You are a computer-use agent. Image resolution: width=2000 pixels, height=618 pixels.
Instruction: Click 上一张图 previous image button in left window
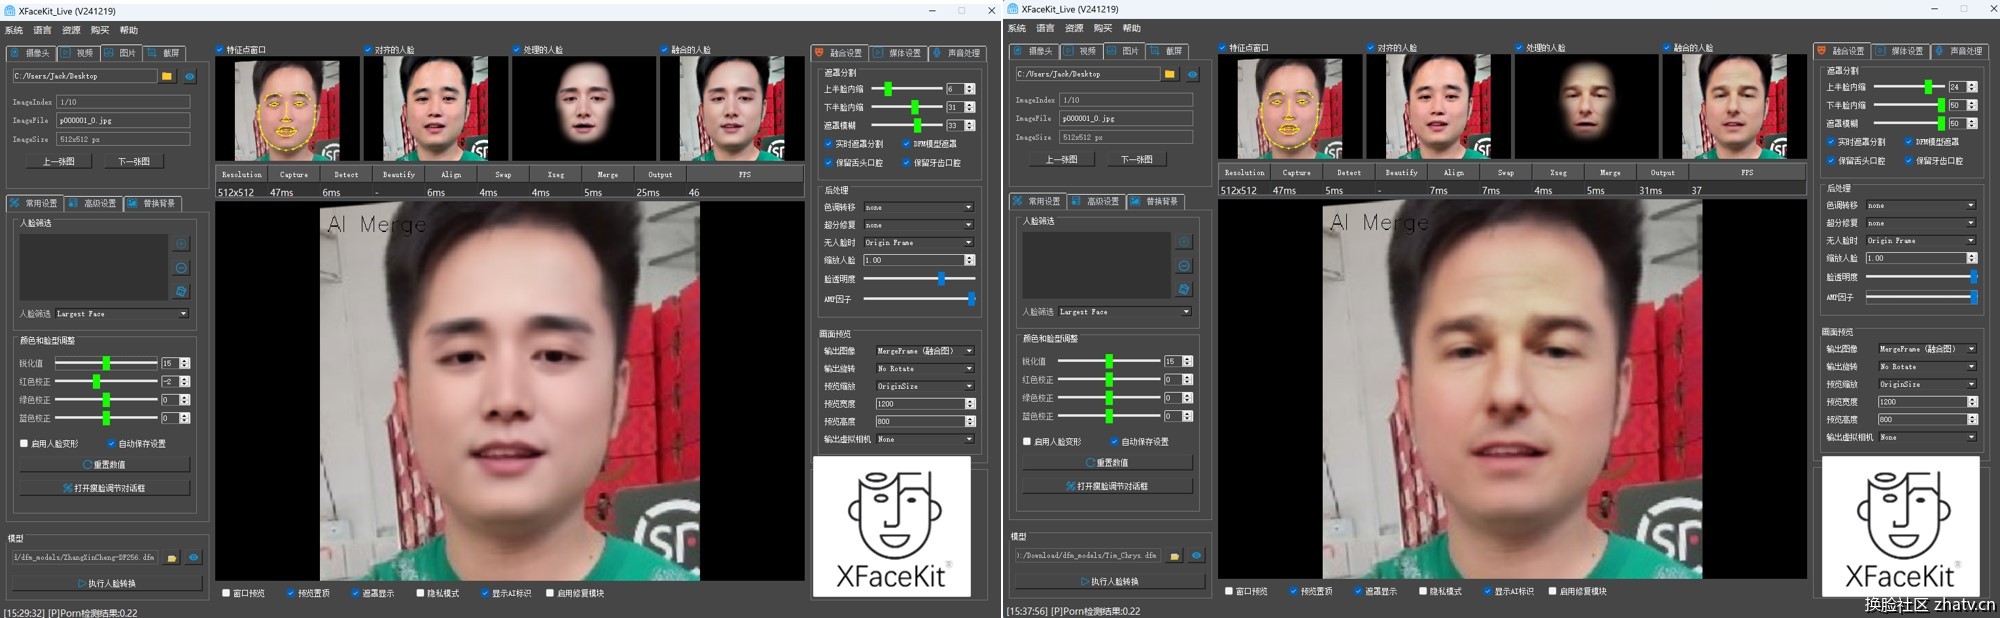[58, 161]
